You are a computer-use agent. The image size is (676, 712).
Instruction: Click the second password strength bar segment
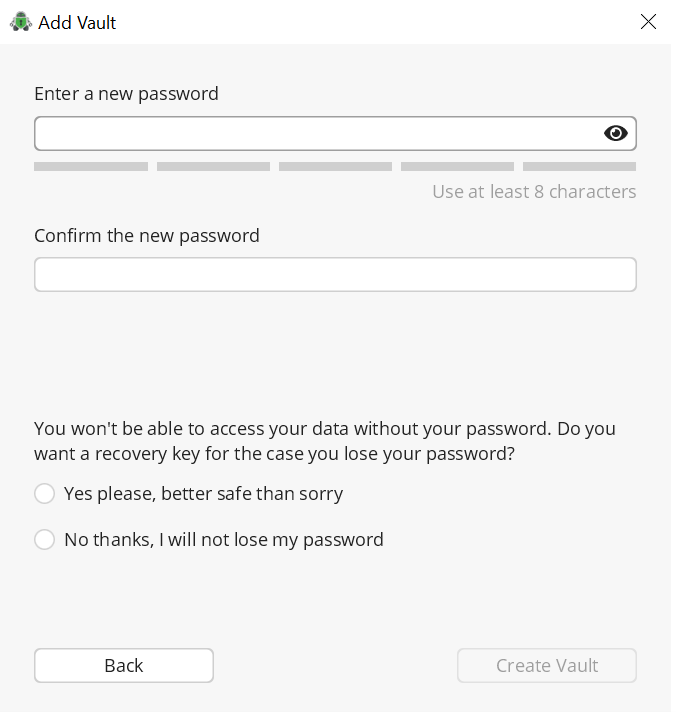coord(213,167)
